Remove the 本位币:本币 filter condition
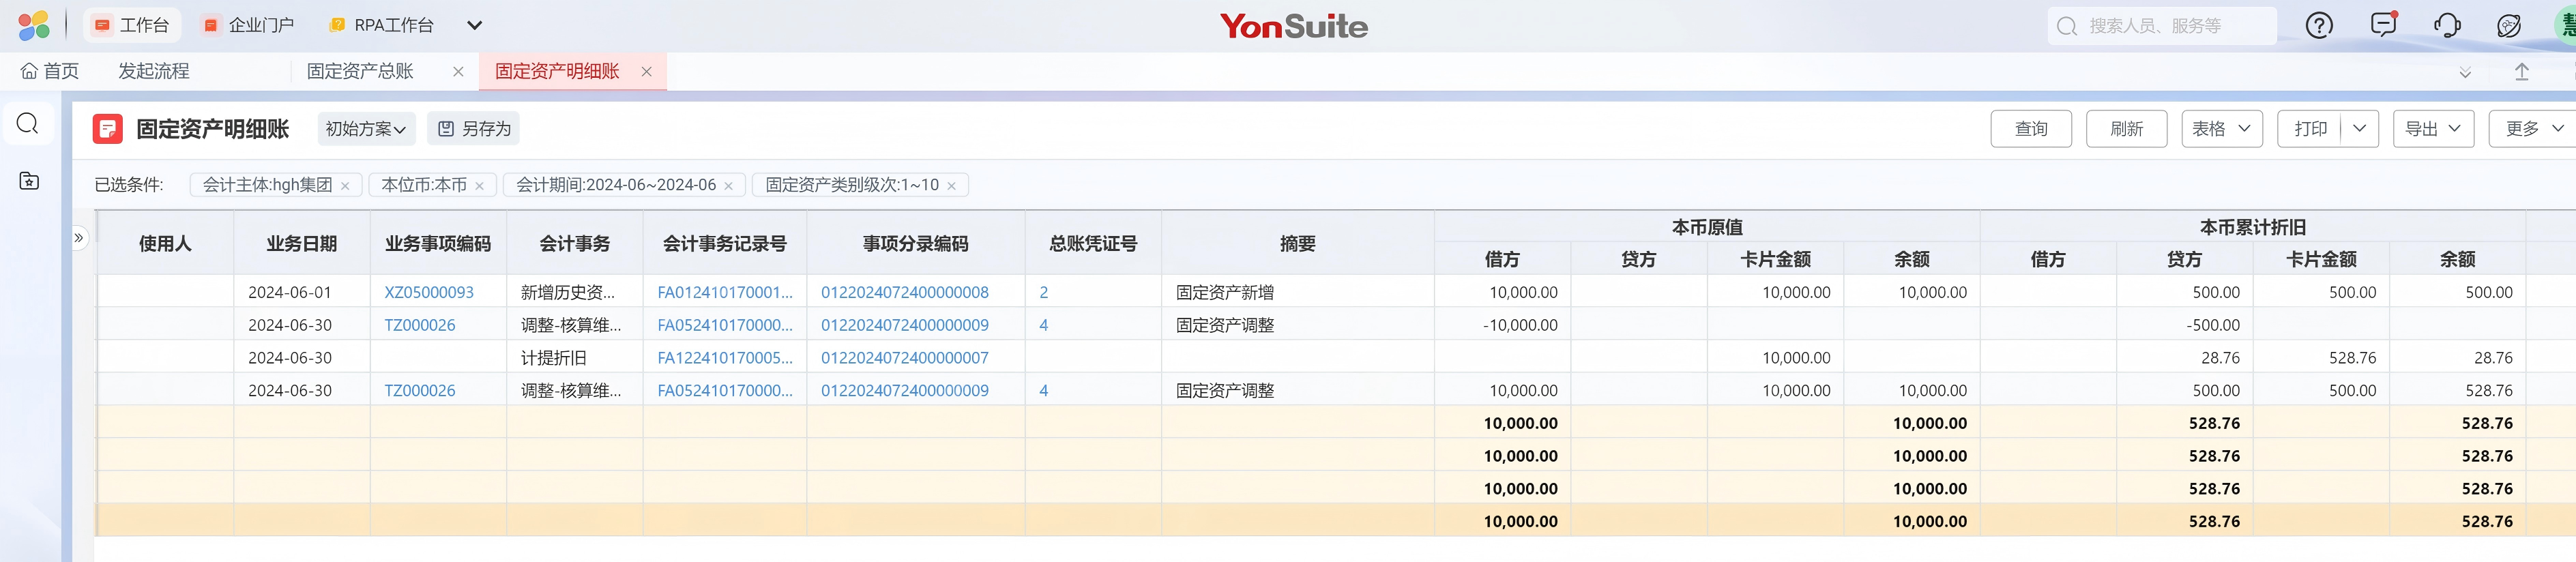Image resolution: width=2576 pixels, height=562 pixels. pyautogui.click(x=479, y=186)
